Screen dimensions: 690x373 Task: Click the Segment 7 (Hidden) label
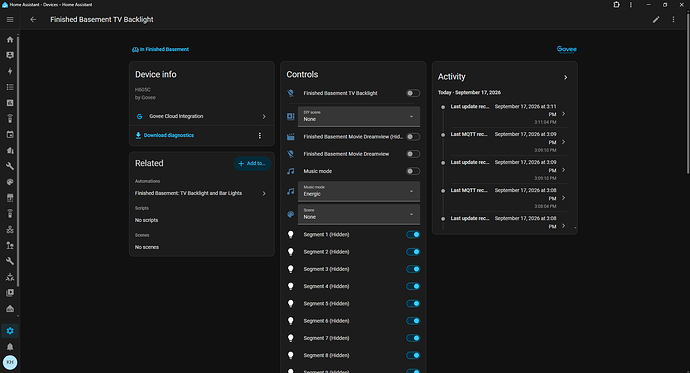coord(326,338)
